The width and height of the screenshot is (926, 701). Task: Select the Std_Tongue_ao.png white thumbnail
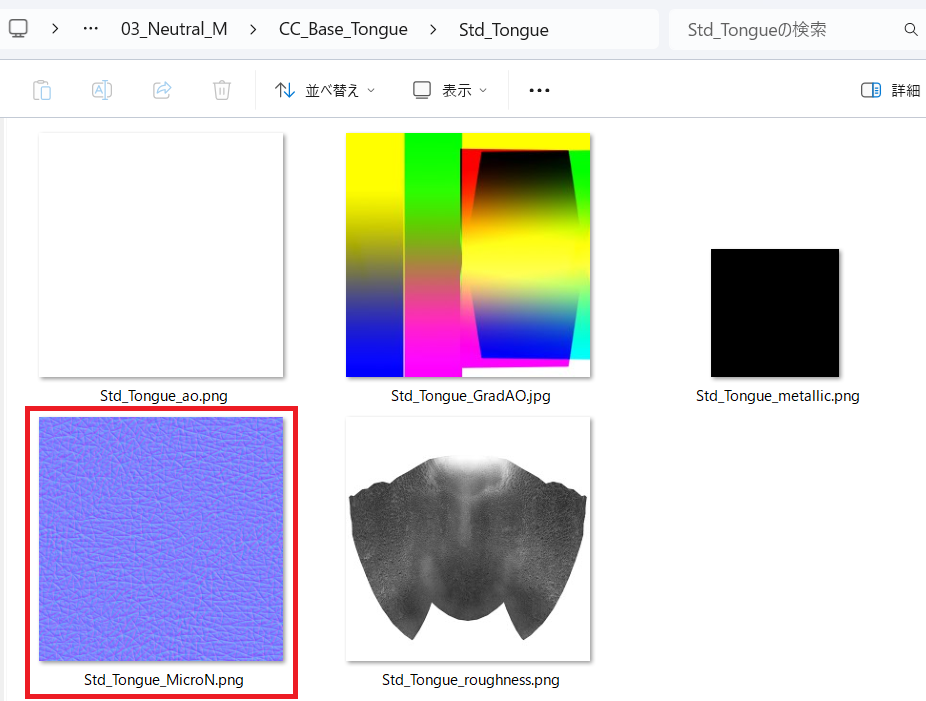tap(161, 255)
